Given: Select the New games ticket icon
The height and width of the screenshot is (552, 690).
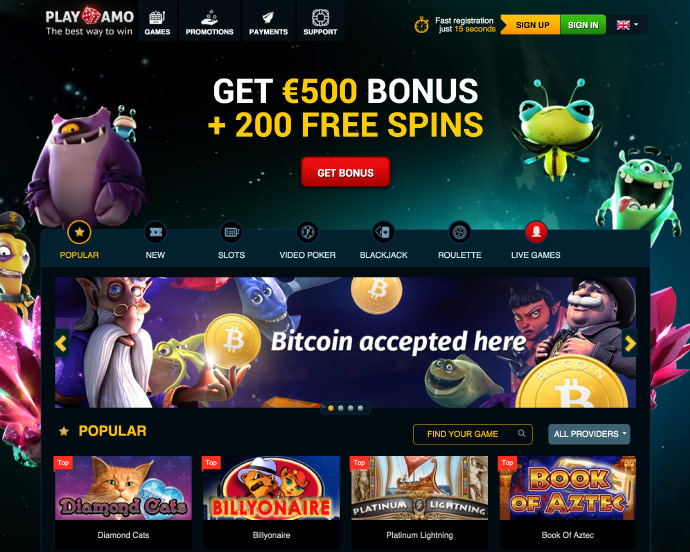Looking at the screenshot, I should (x=155, y=232).
